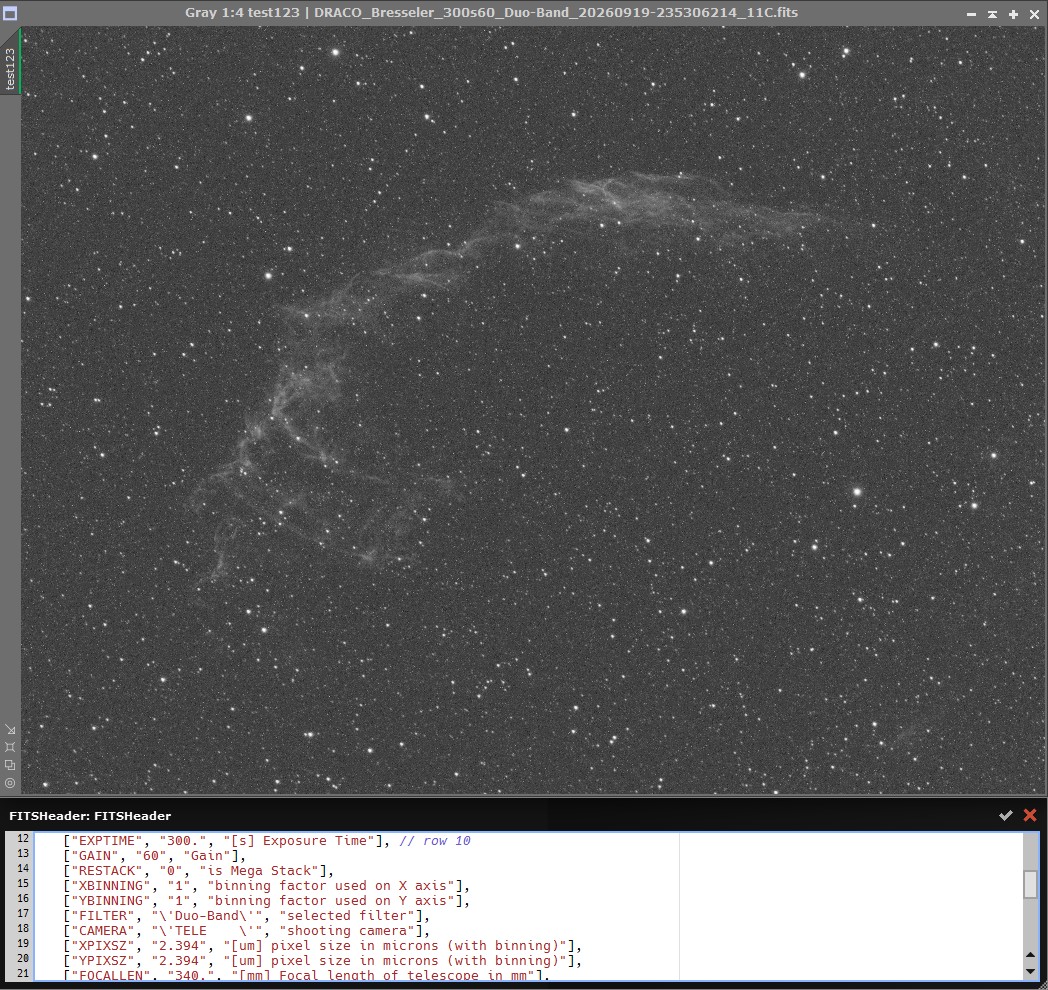Click the diagonal arrow resize icon

pos(10,729)
